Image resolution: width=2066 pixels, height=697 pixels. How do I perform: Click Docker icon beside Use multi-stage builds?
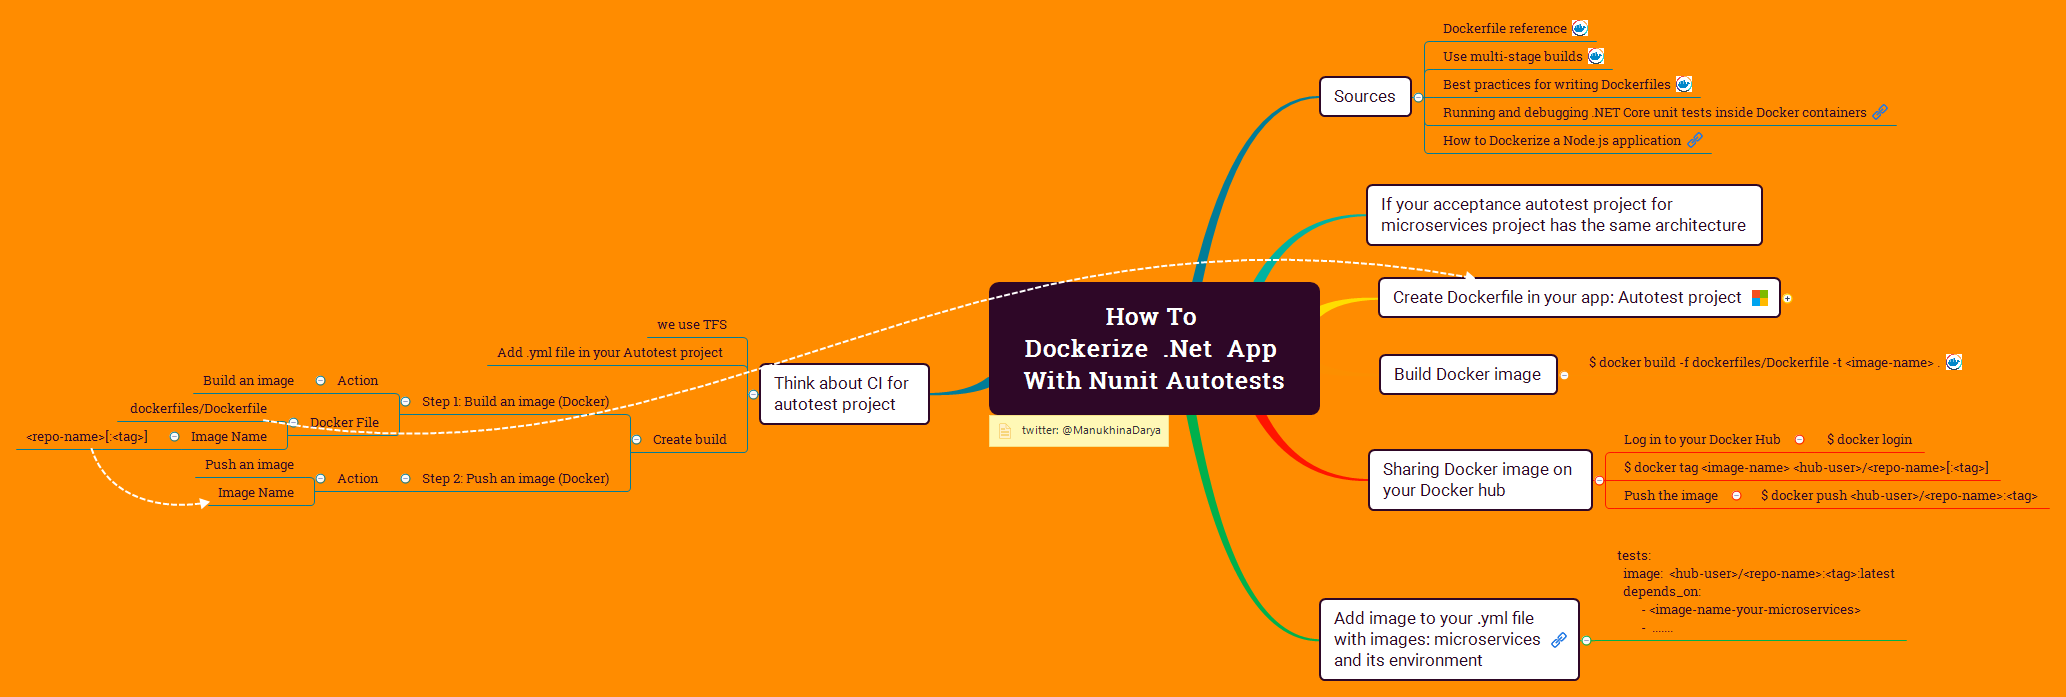(x=1596, y=56)
